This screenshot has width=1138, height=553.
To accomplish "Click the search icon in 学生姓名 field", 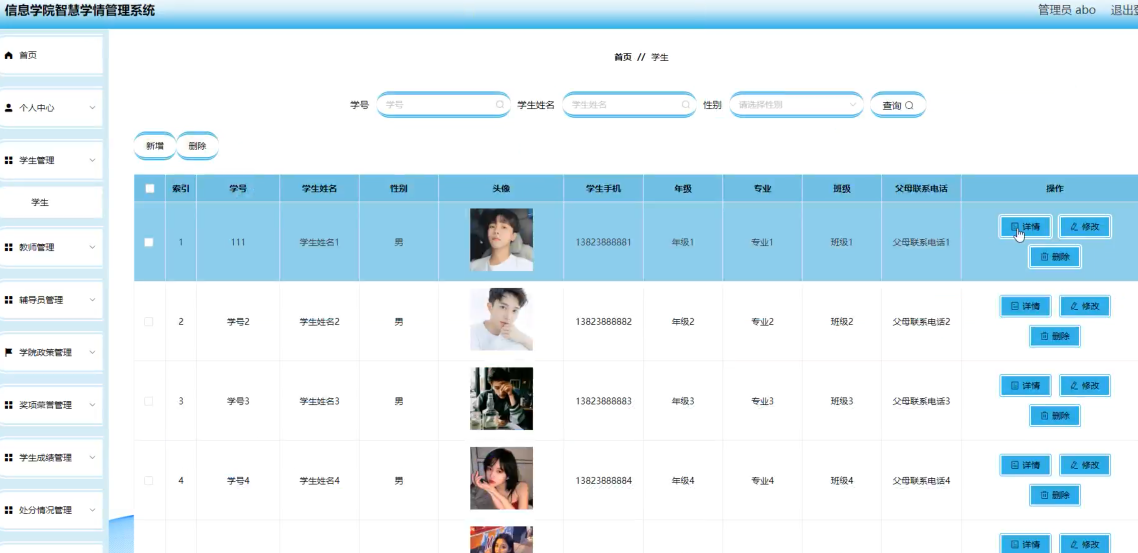I will click(x=685, y=105).
